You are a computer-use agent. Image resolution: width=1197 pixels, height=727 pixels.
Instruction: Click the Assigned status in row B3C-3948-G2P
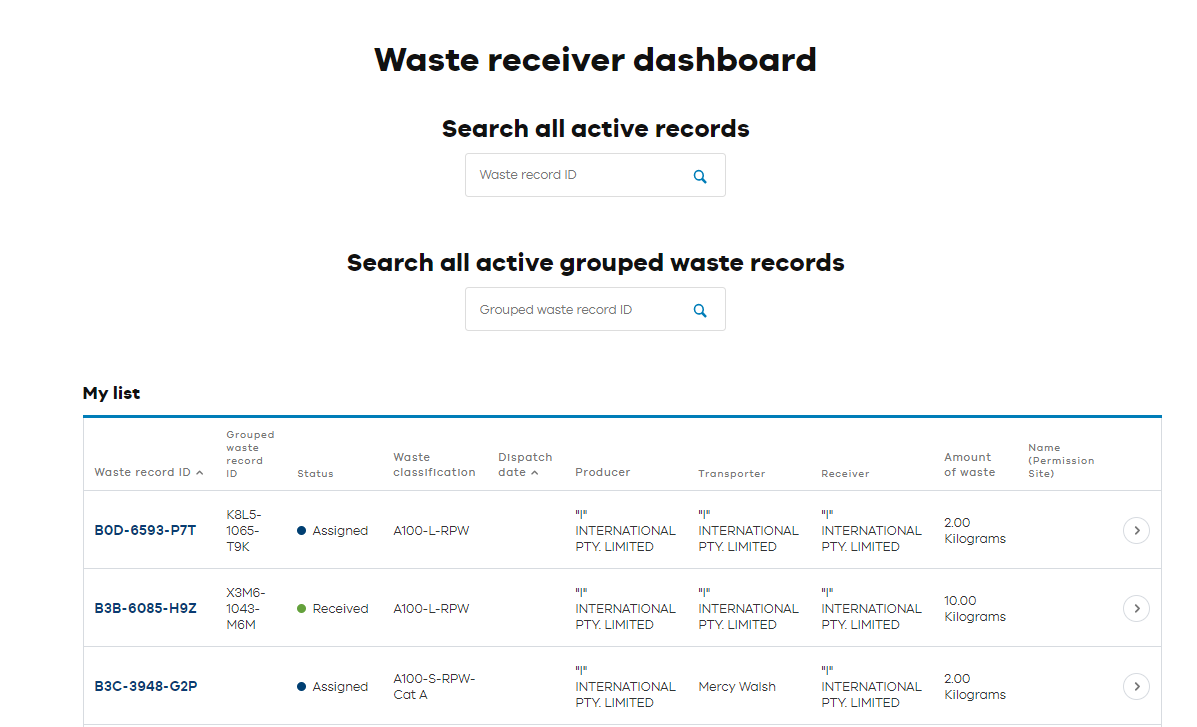coord(333,687)
